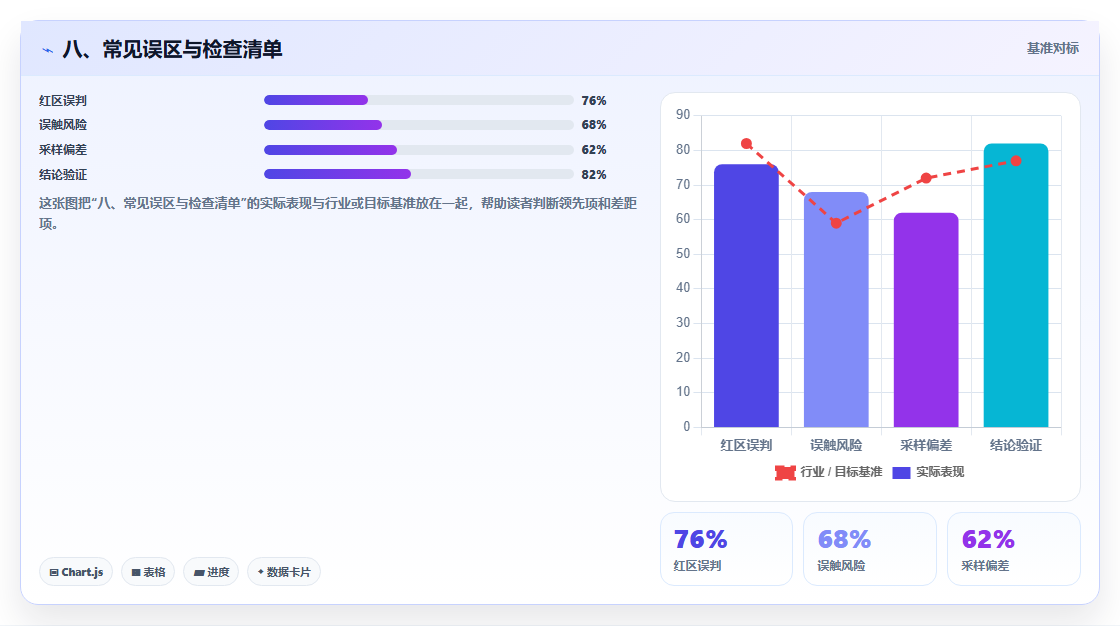This screenshot has height=626, width=1120.
Task: Click the benchmark point on 结论验证 bar
Action: 1016,161
